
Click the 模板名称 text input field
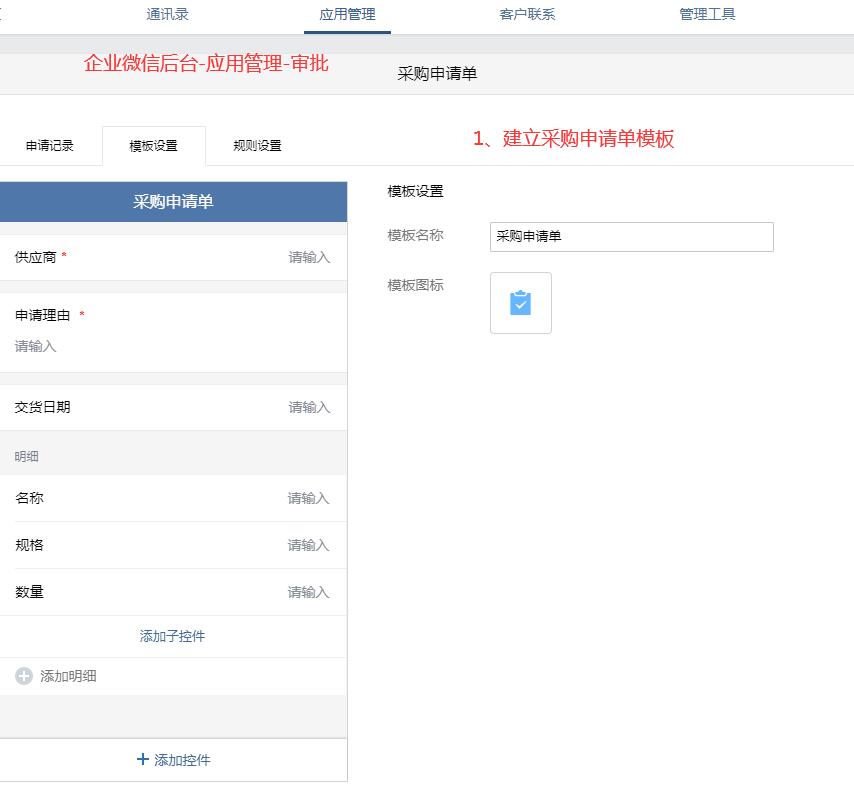632,237
